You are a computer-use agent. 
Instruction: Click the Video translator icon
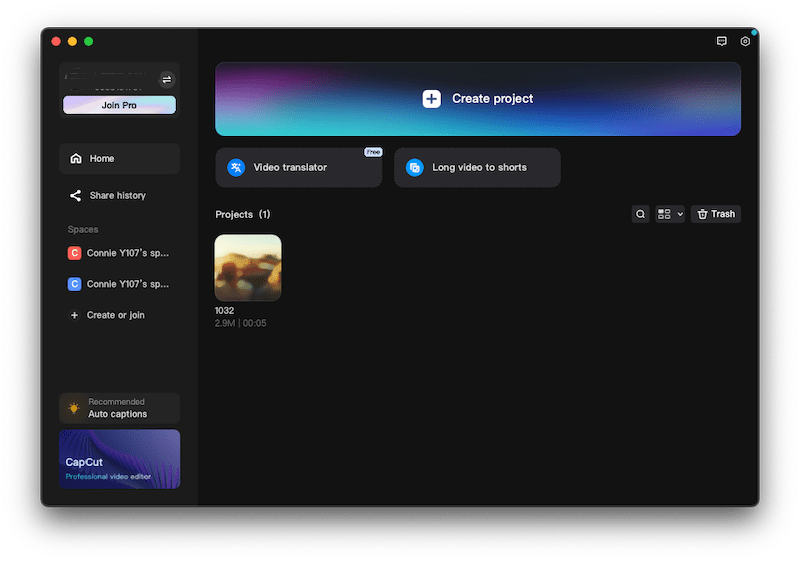[235, 168]
